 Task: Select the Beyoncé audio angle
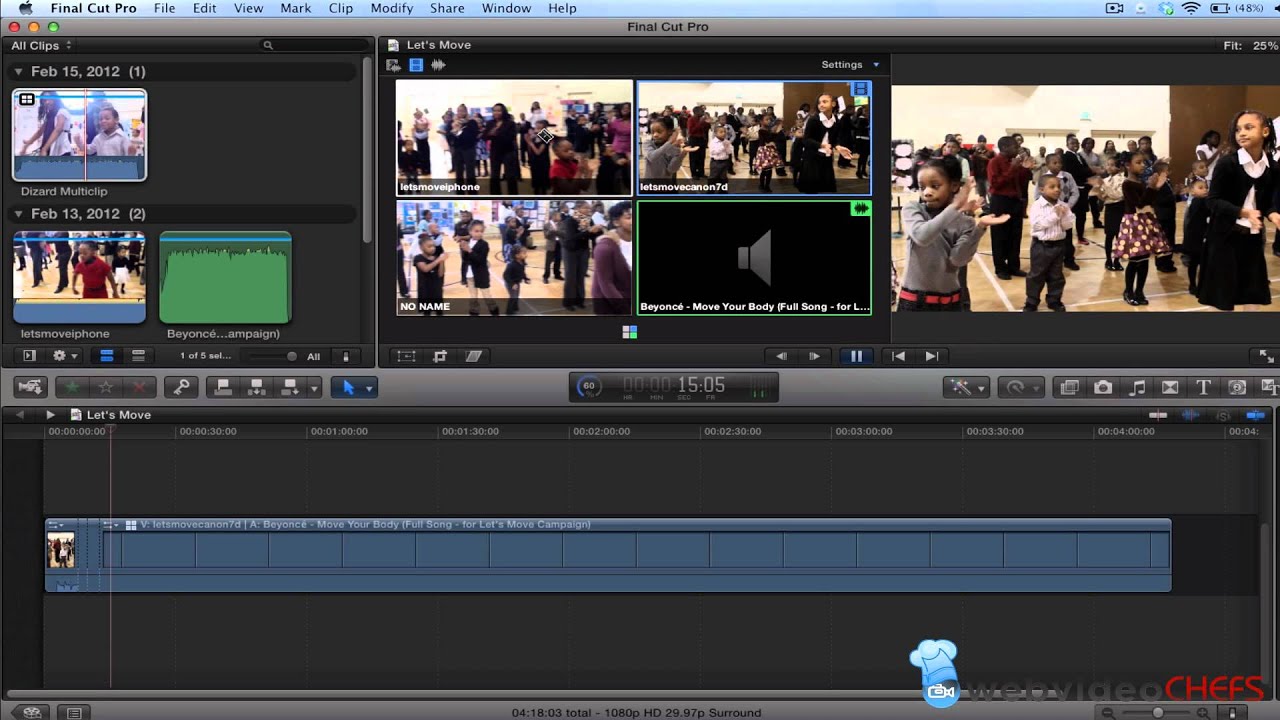click(x=754, y=257)
